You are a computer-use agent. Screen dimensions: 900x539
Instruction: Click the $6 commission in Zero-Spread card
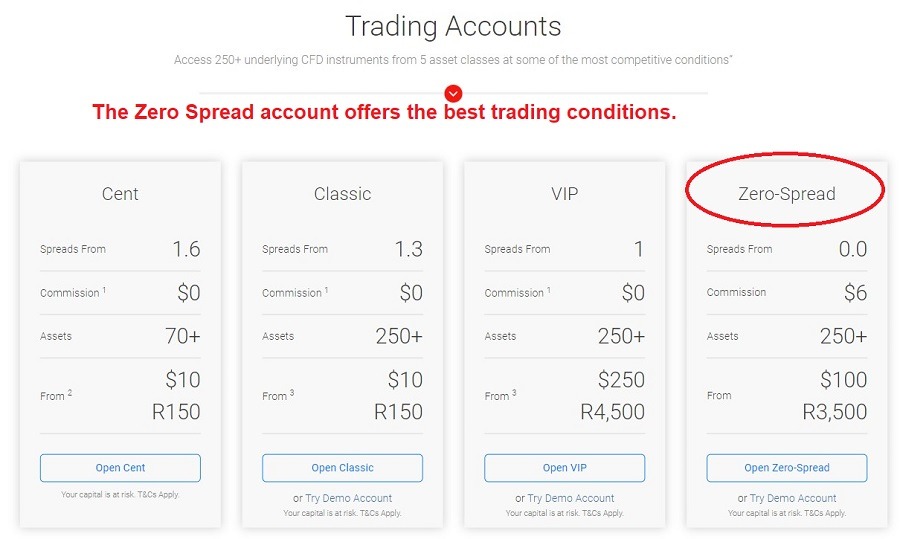pyautogui.click(x=855, y=293)
